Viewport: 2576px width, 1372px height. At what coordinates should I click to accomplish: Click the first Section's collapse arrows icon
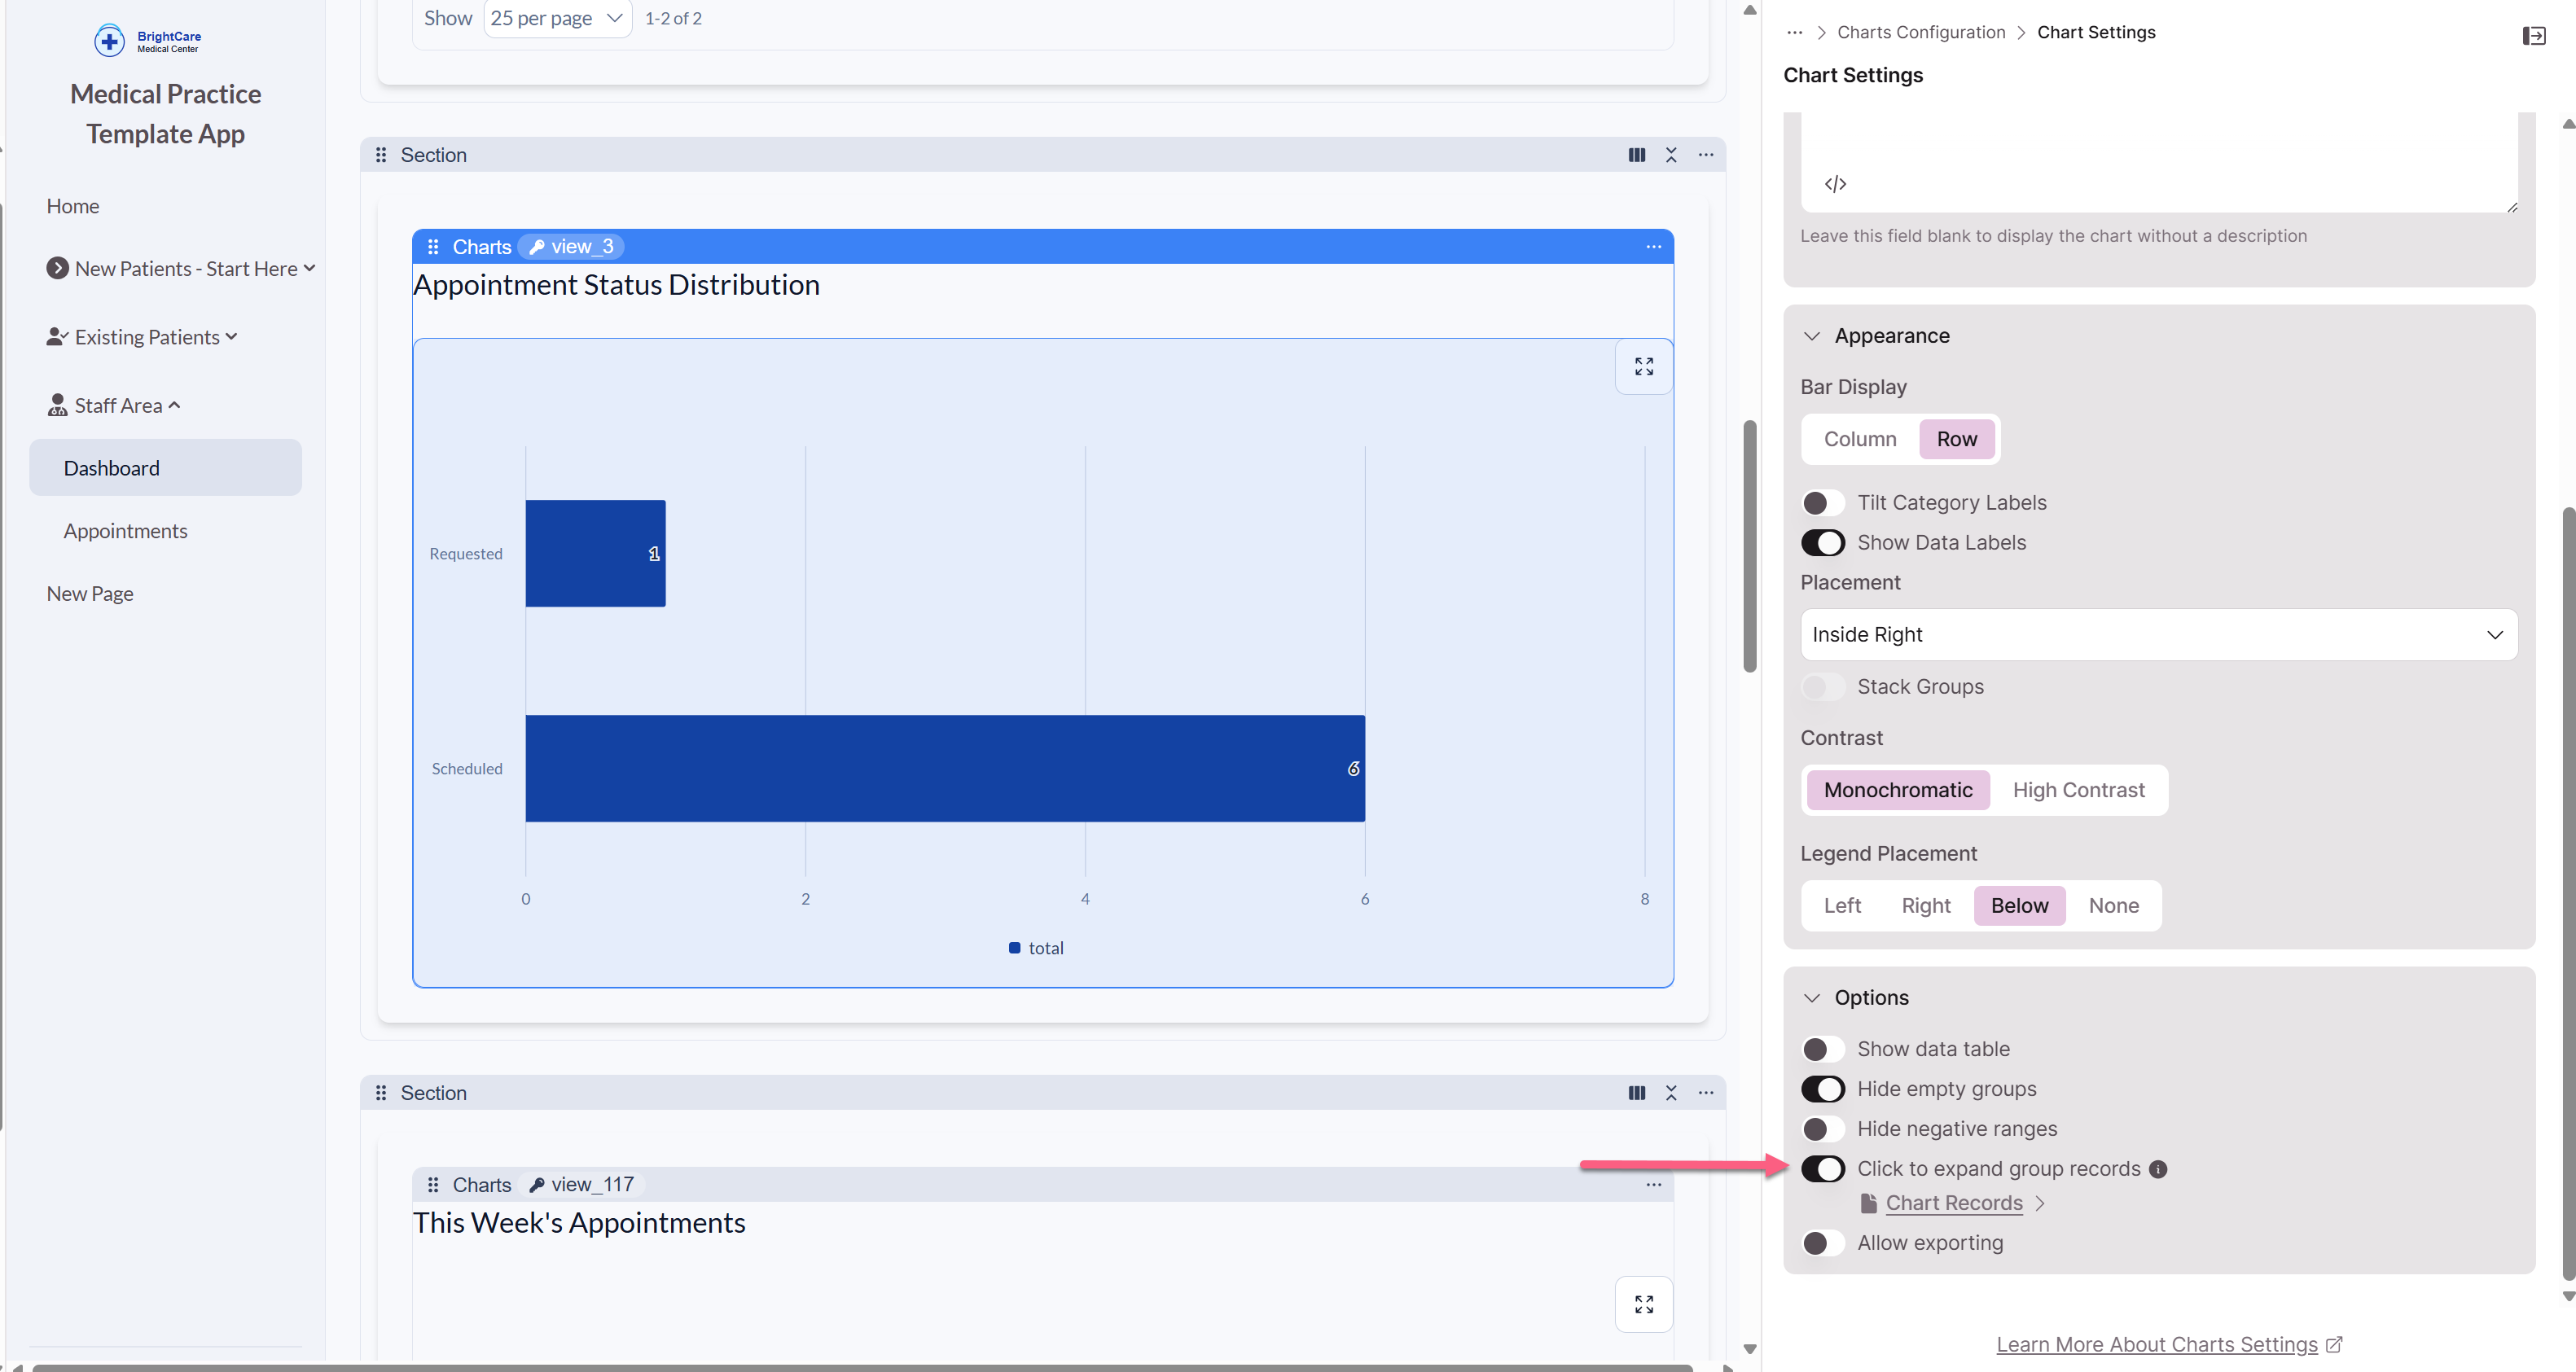click(x=1670, y=155)
